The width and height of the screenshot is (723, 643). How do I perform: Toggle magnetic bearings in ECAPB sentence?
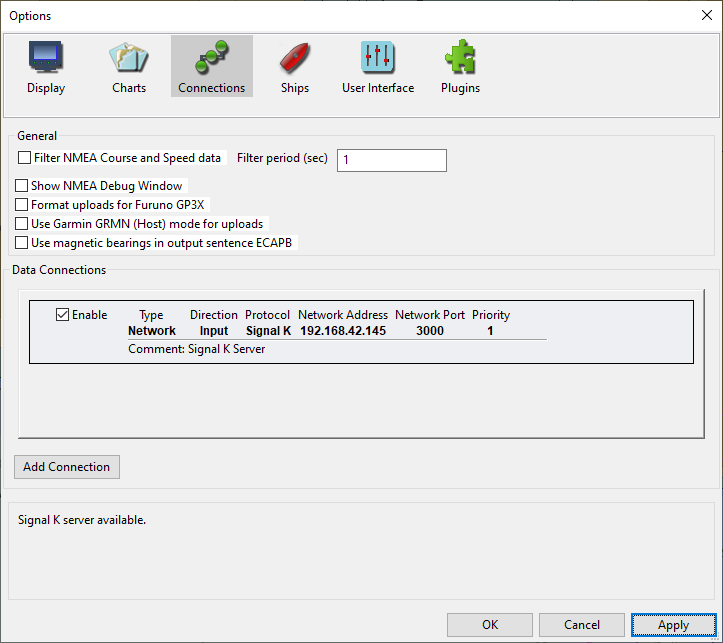point(23,243)
